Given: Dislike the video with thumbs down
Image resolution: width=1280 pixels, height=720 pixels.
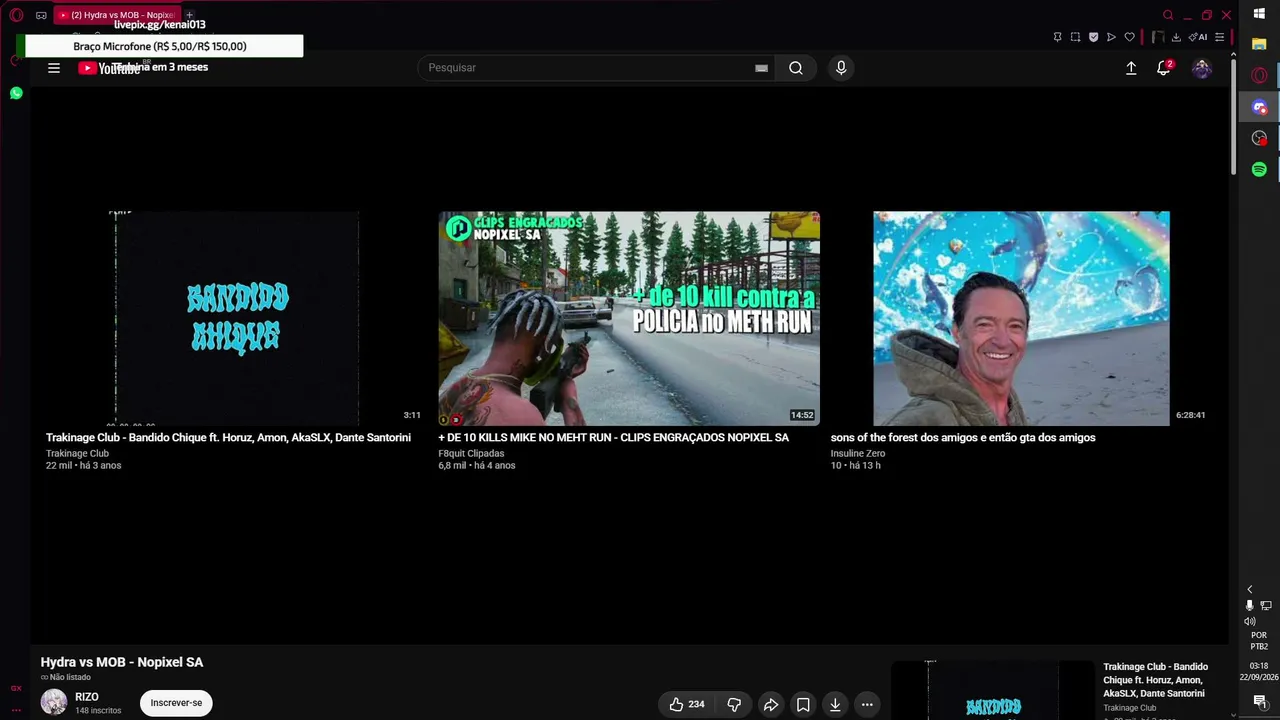Looking at the screenshot, I should pos(734,705).
